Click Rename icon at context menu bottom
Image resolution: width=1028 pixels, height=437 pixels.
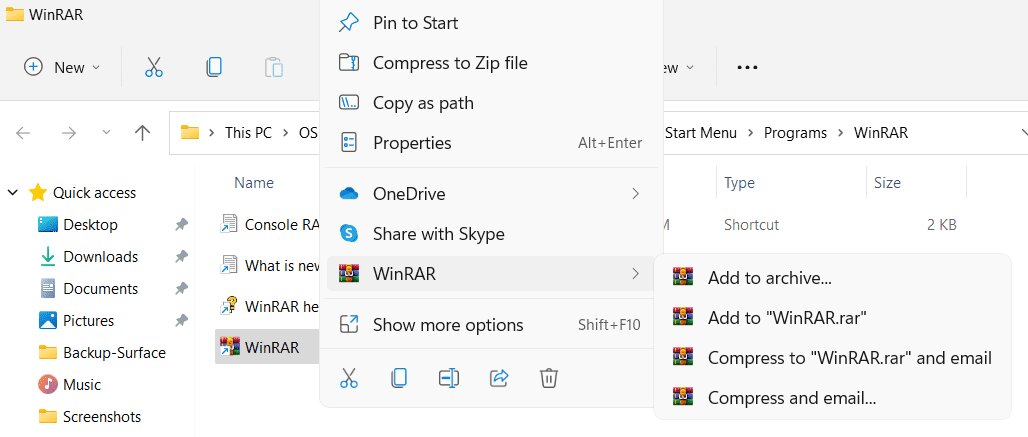448,378
